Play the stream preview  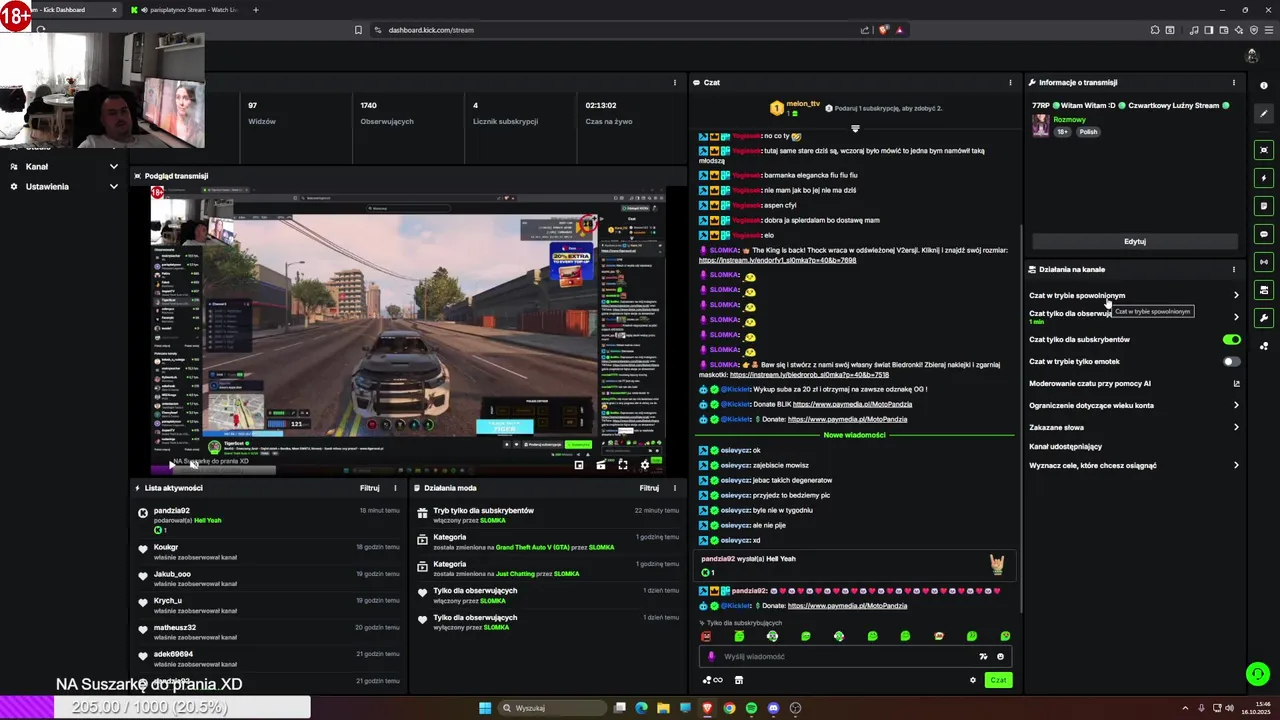(x=171, y=464)
